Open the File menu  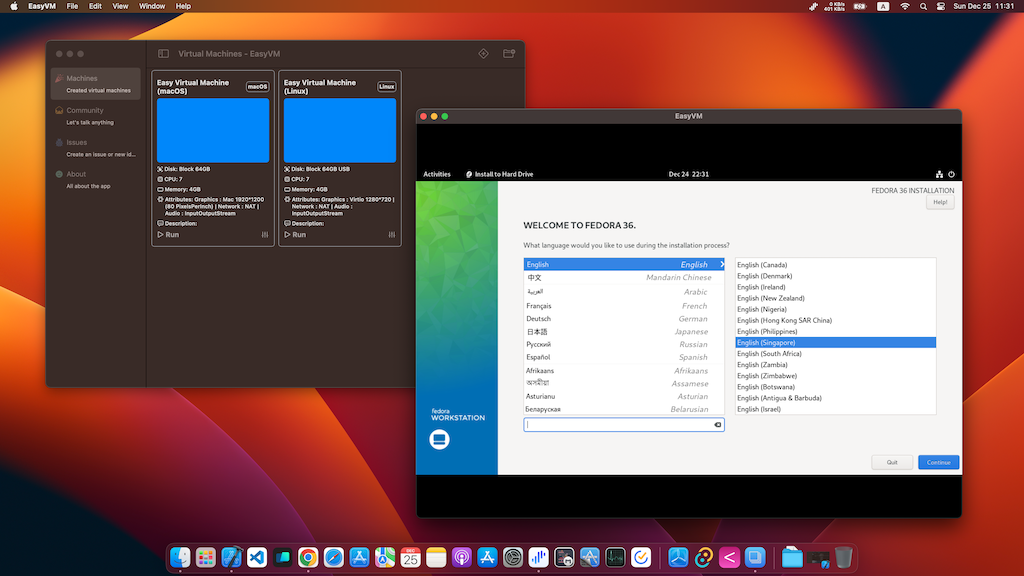tap(72, 6)
